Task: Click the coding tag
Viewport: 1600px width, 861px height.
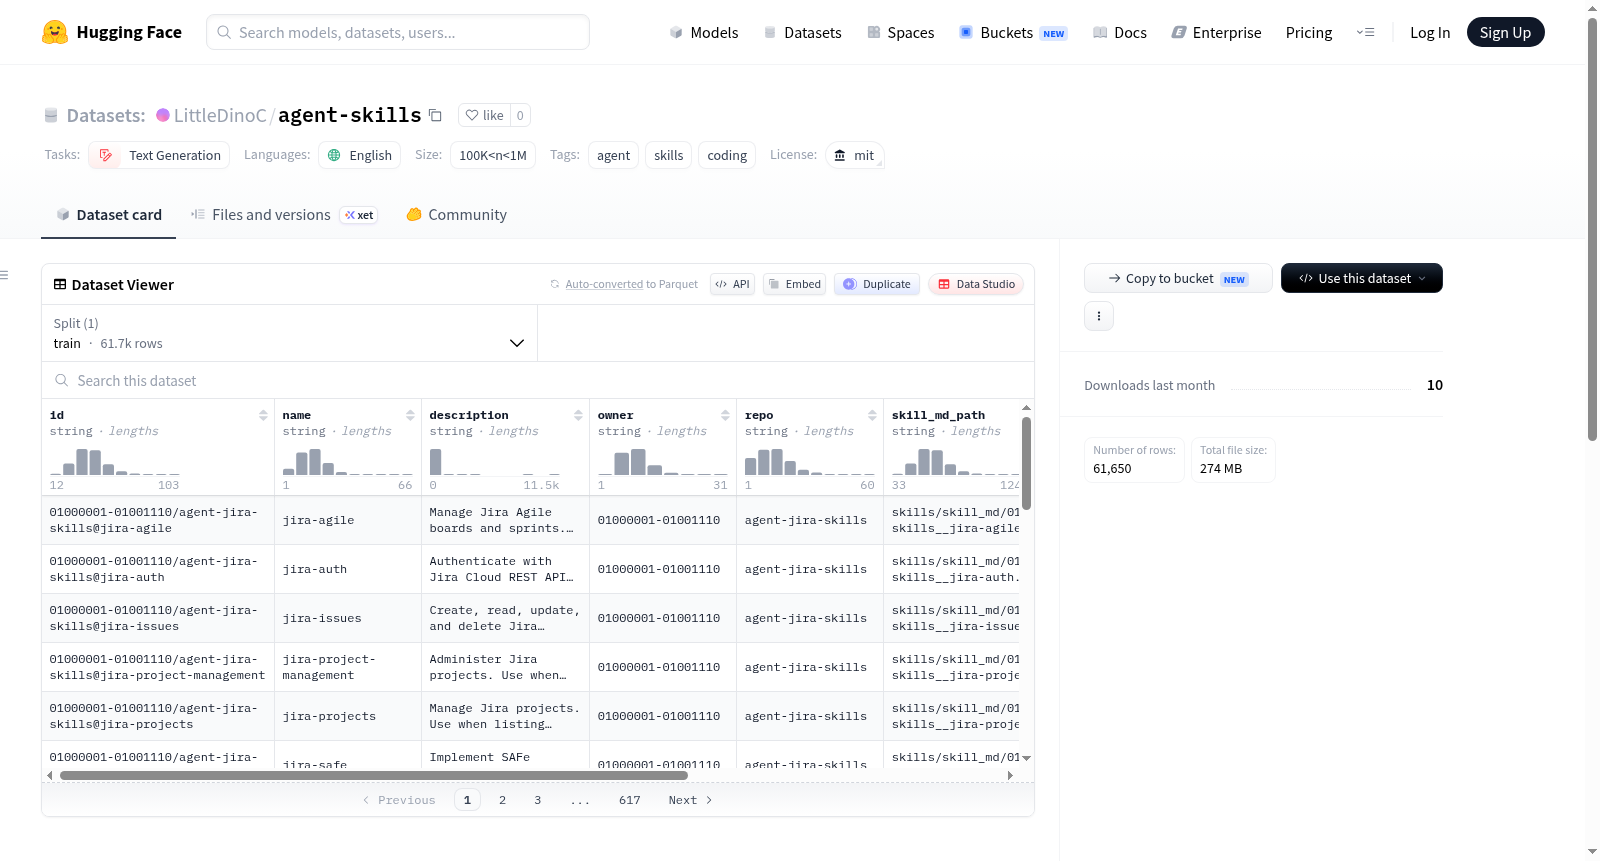Action: pyautogui.click(x=727, y=155)
